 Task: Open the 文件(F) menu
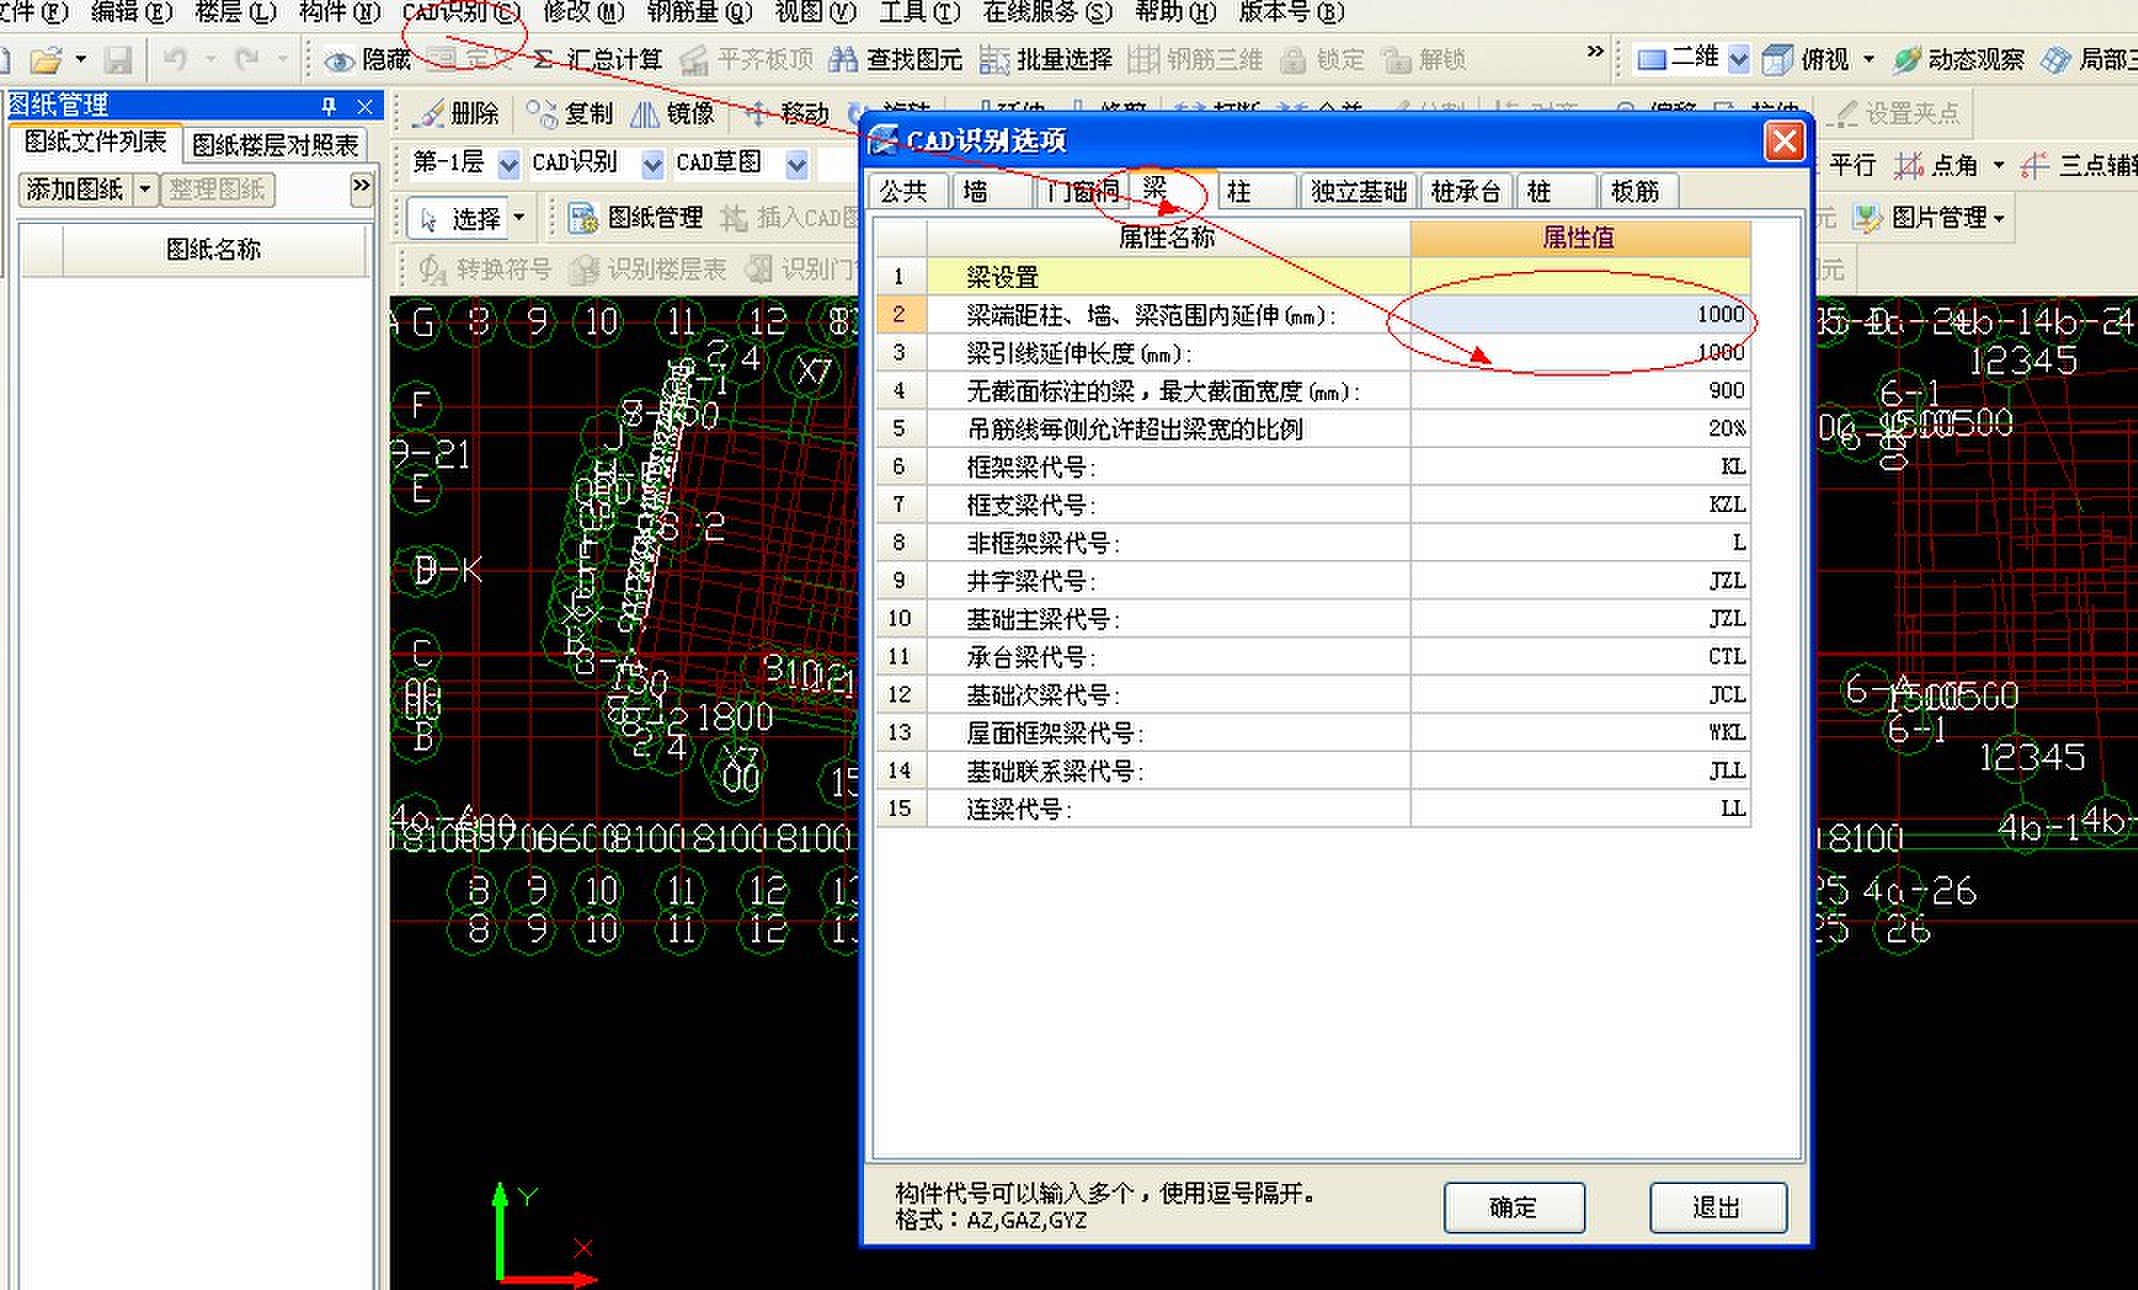tap(33, 13)
